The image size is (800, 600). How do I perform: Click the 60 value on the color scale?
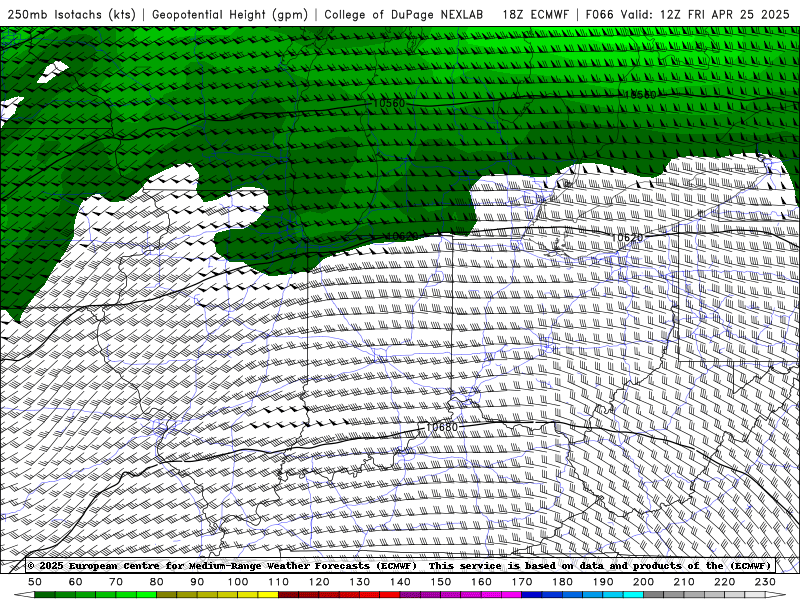75,582
